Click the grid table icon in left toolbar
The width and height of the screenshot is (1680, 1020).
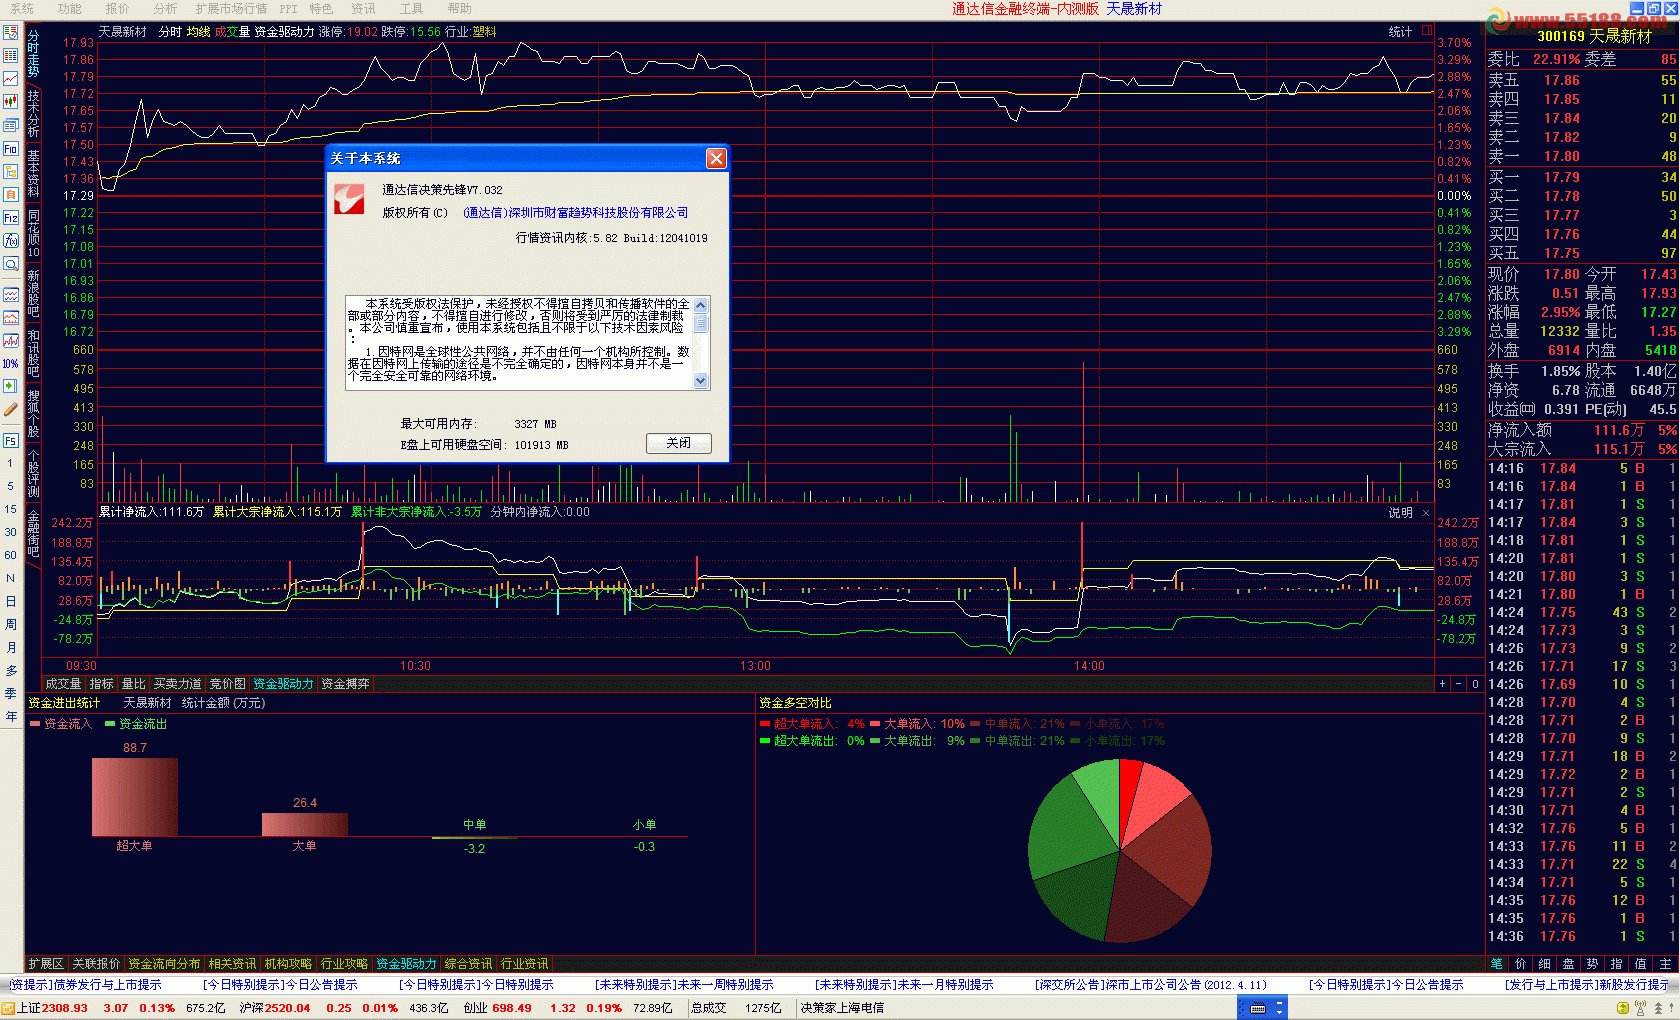click(11, 55)
